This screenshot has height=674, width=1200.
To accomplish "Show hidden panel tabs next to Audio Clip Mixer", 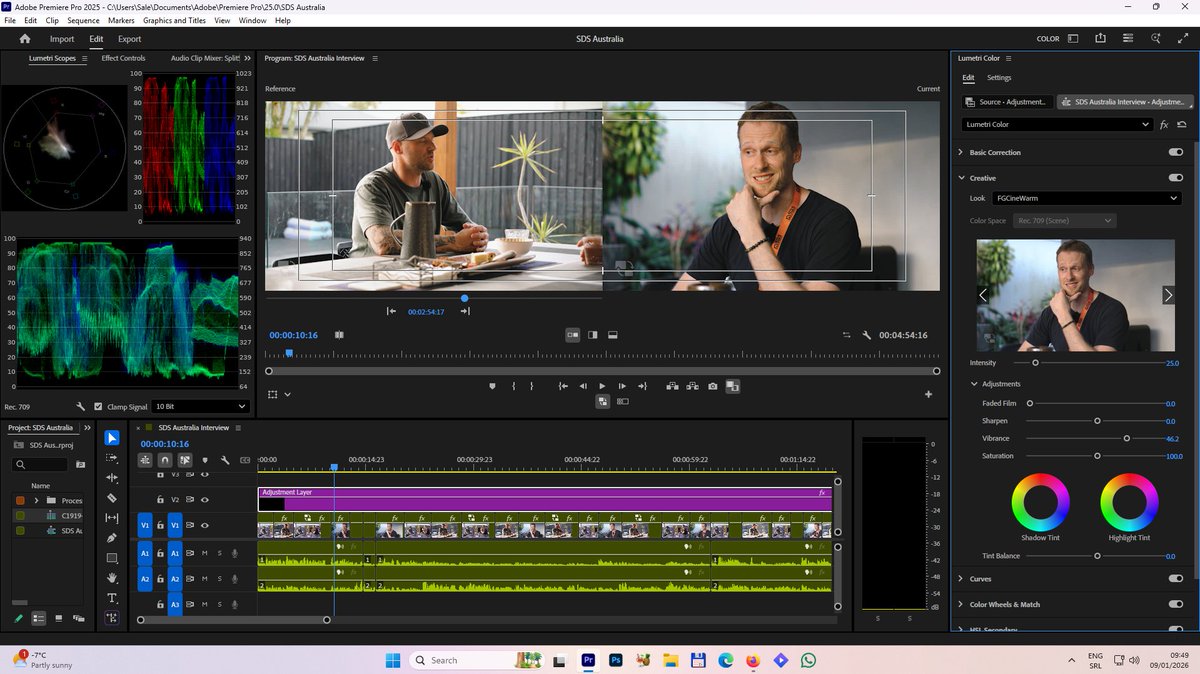I will 247,58.
